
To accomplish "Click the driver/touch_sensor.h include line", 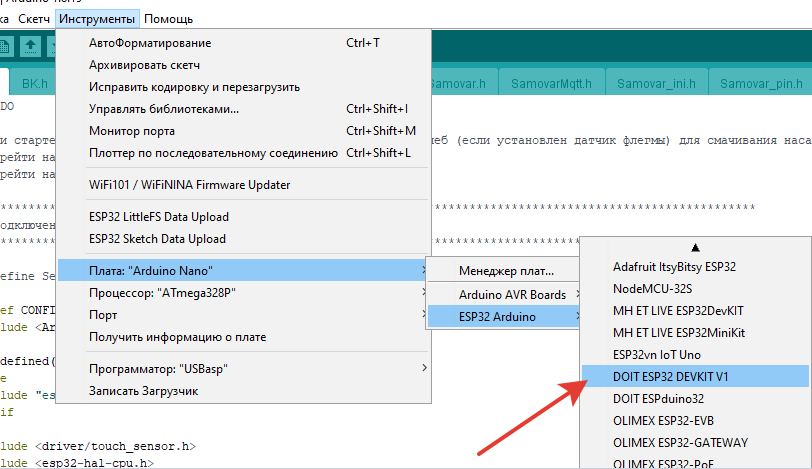I will 98,446.
